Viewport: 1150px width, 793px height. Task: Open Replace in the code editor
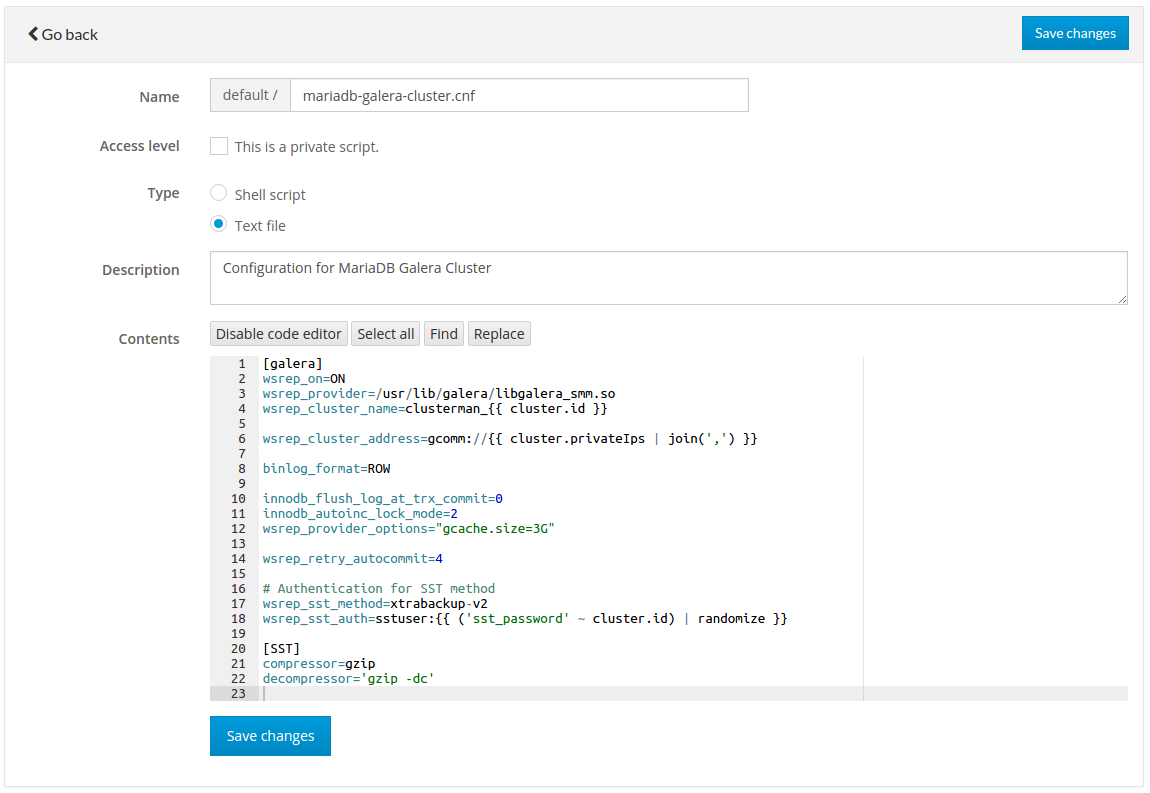coord(499,334)
